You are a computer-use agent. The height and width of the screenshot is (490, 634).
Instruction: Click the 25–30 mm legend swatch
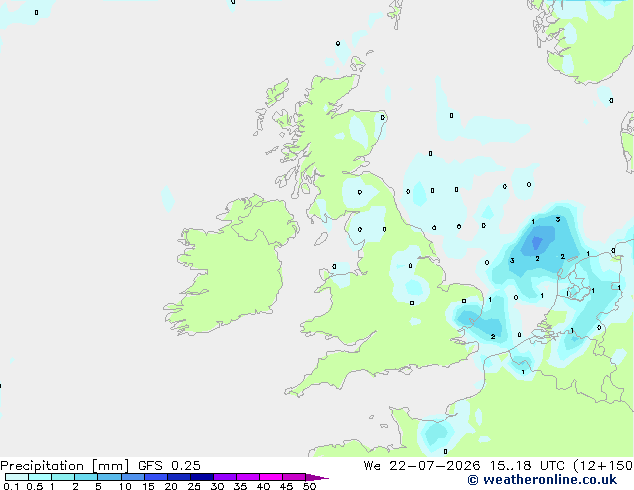[202, 477]
